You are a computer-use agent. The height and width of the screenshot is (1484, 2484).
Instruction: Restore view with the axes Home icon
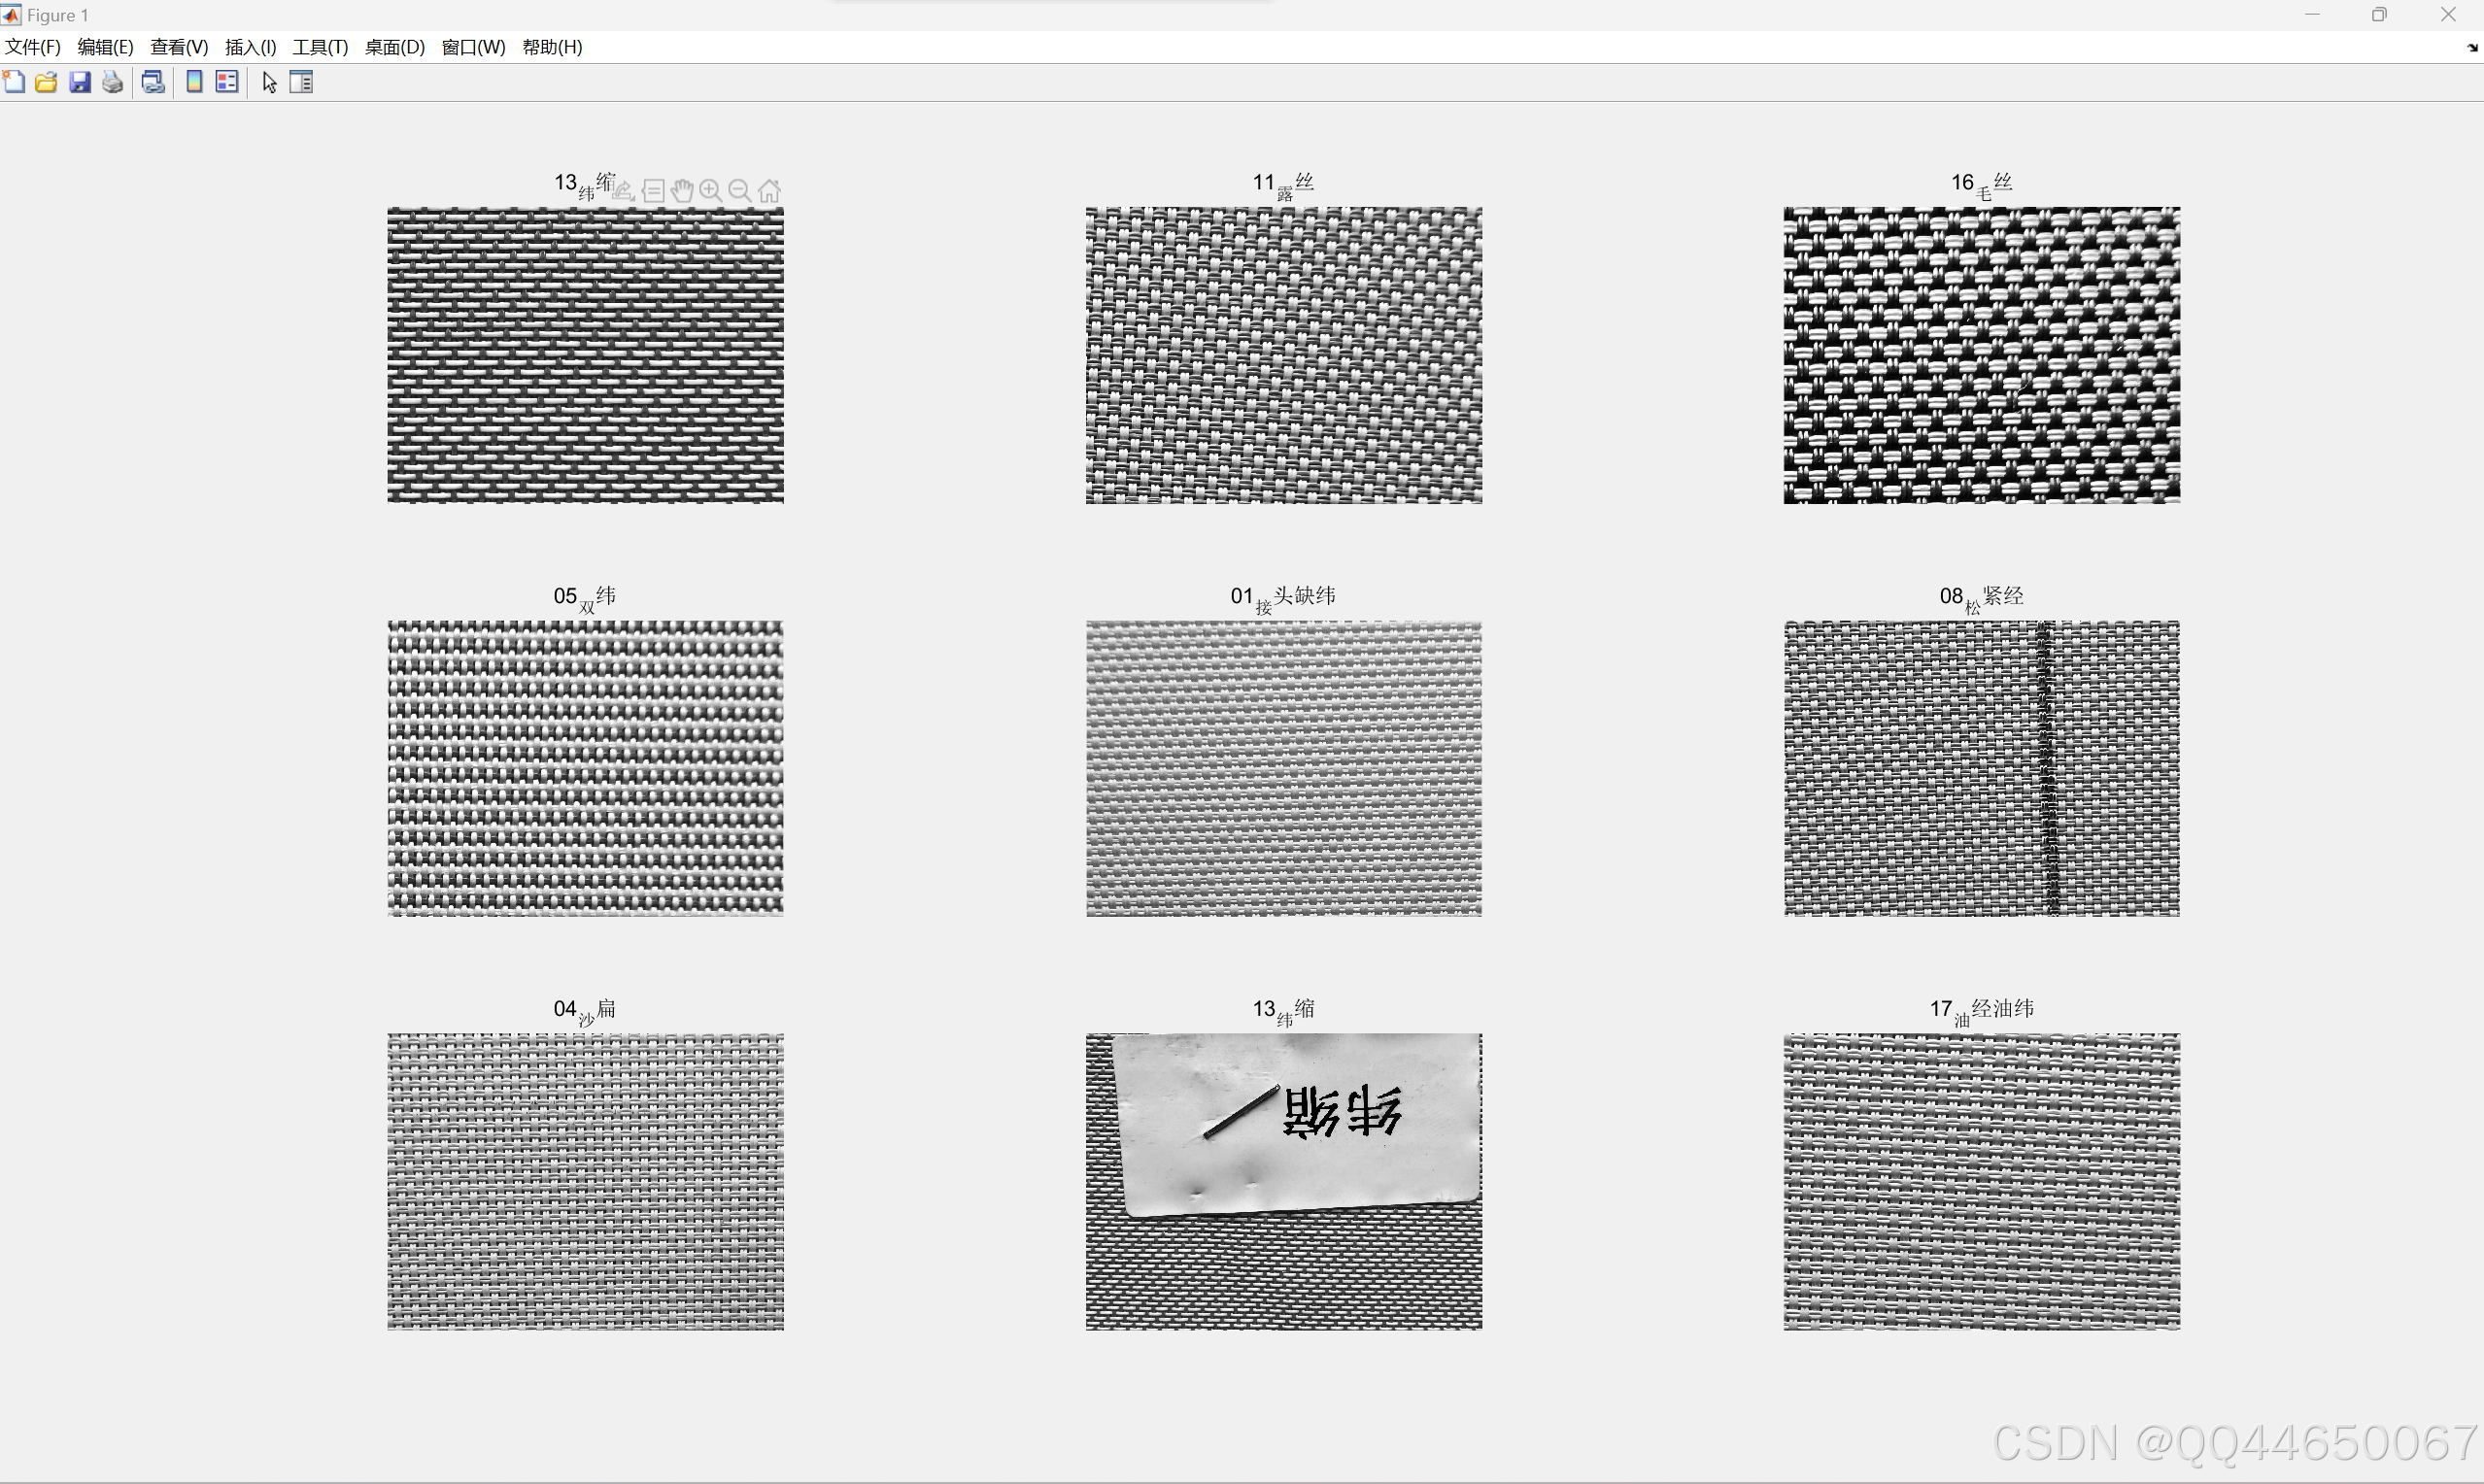[x=769, y=190]
